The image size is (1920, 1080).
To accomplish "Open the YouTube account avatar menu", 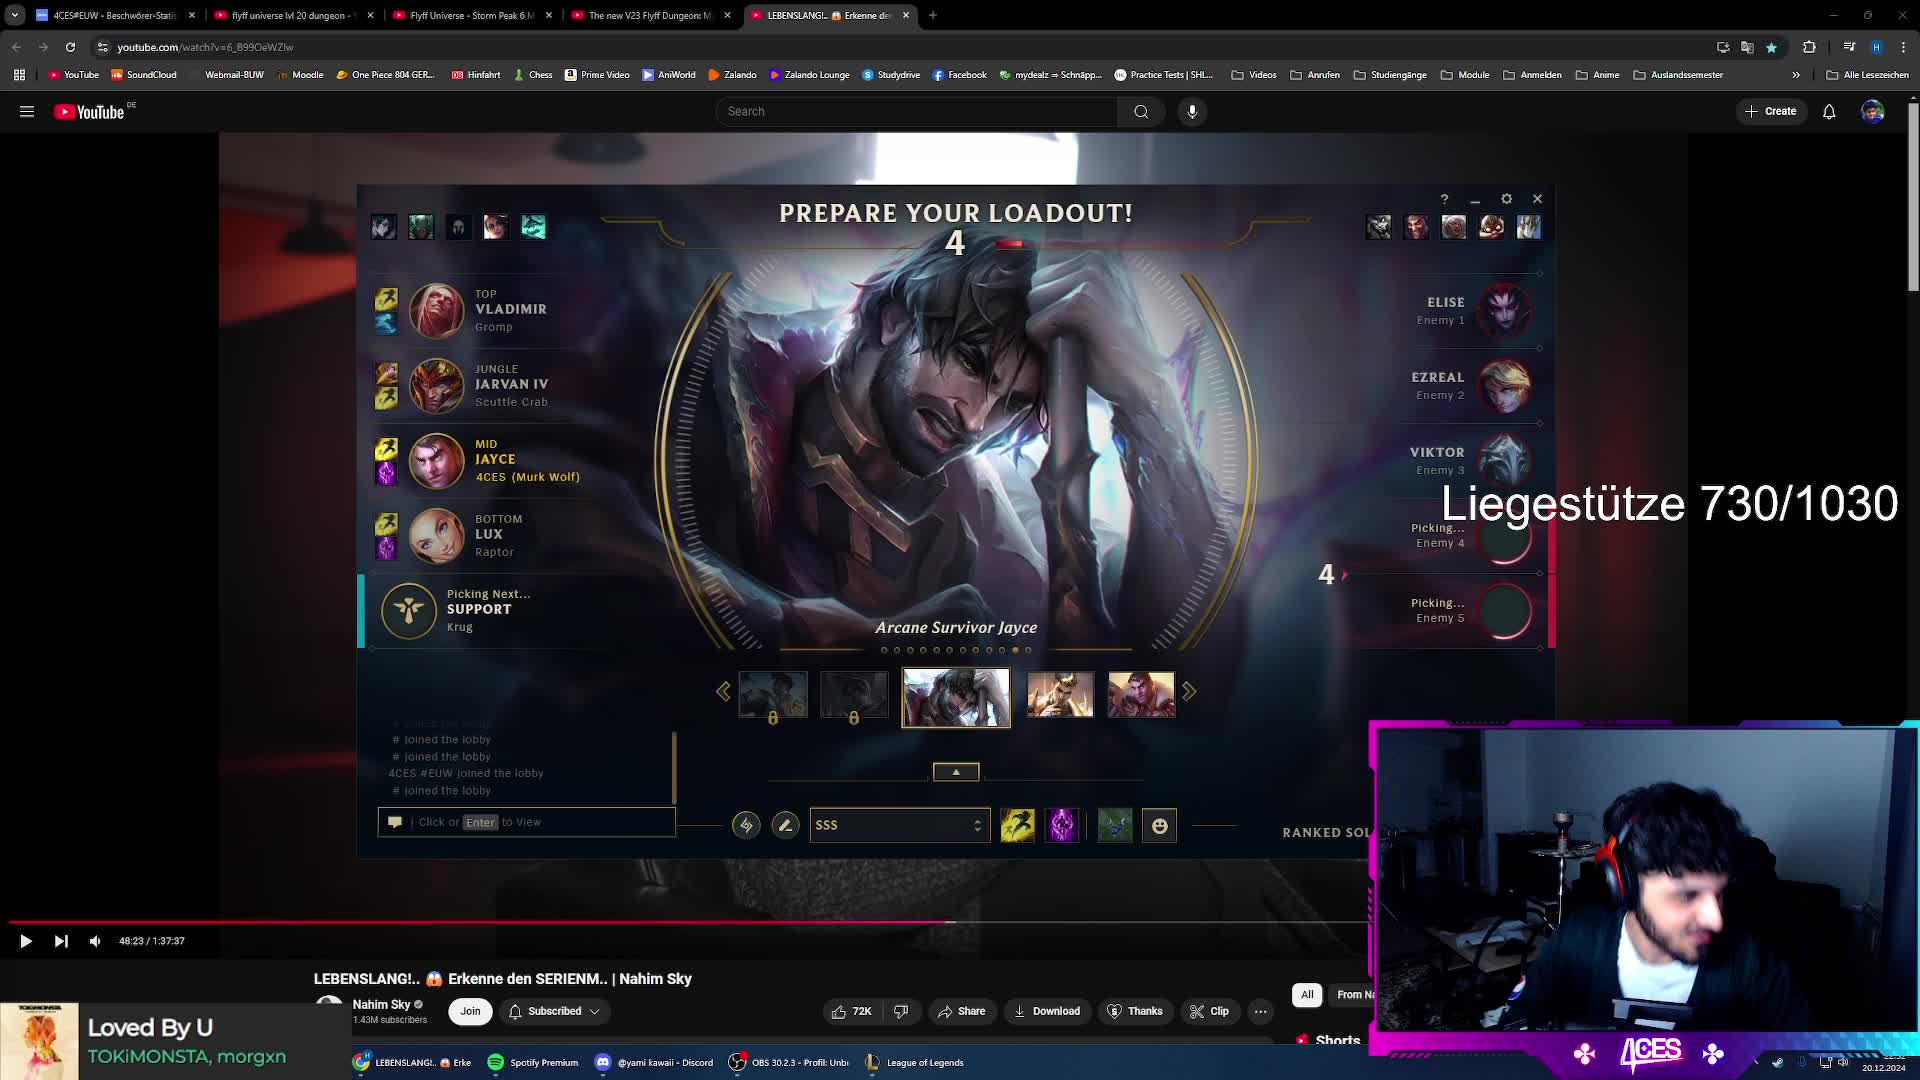I will click(x=1873, y=111).
